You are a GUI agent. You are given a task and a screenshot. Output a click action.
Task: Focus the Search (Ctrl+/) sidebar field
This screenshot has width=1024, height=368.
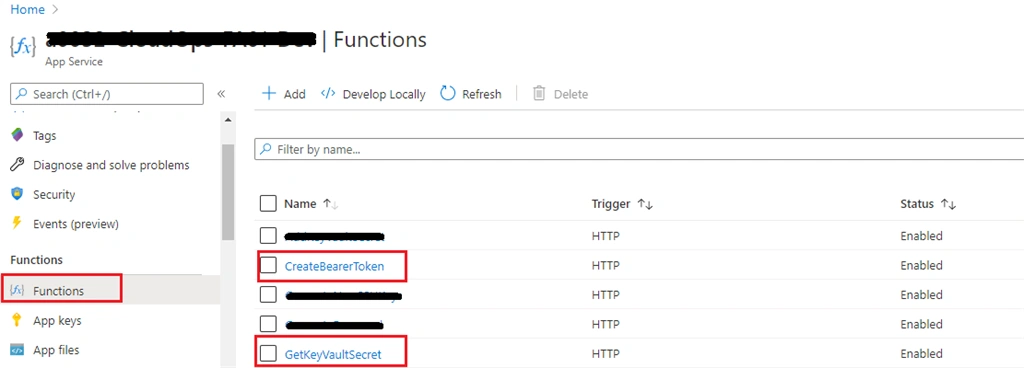tap(107, 94)
